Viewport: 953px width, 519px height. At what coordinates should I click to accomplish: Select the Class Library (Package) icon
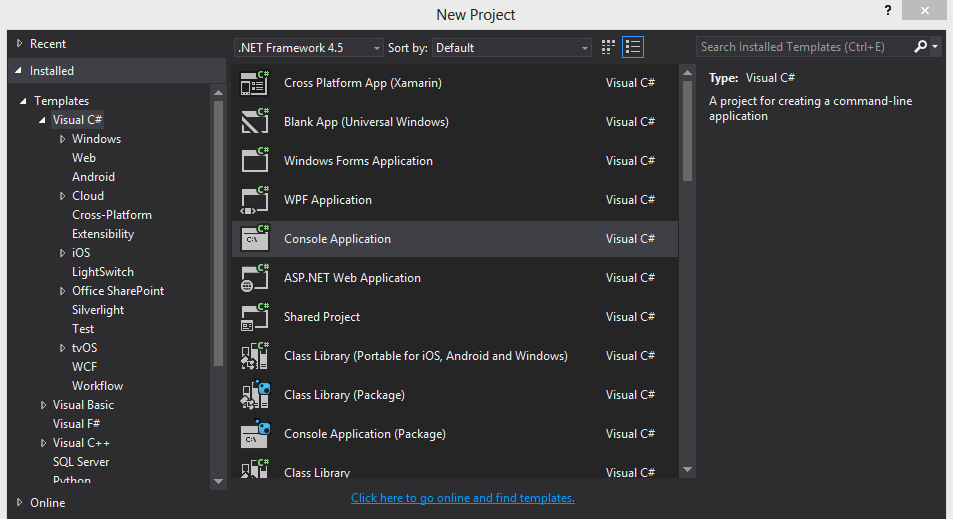click(x=255, y=395)
